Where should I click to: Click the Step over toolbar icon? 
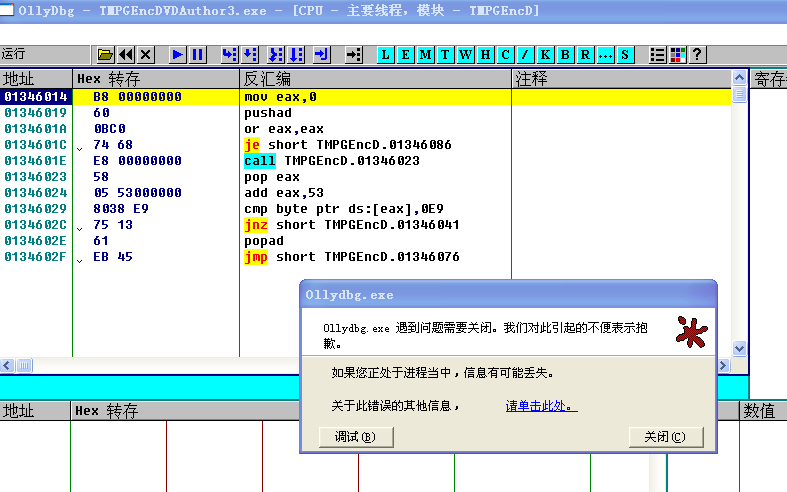(x=249, y=54)
